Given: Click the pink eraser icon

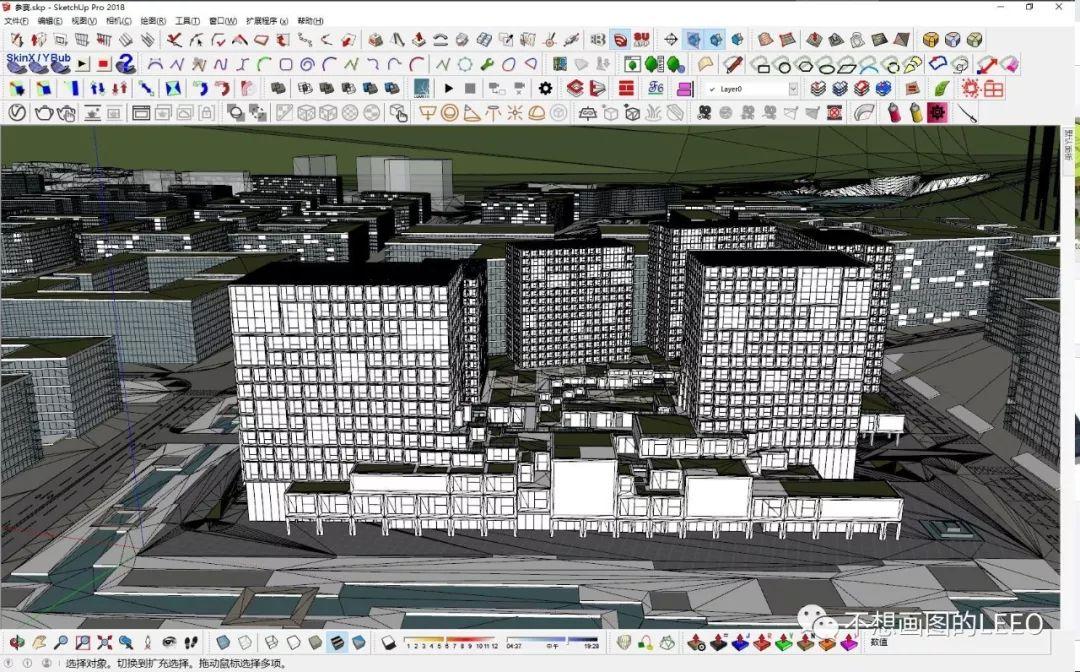Looking at the screenshot, I should (1009, 65).
